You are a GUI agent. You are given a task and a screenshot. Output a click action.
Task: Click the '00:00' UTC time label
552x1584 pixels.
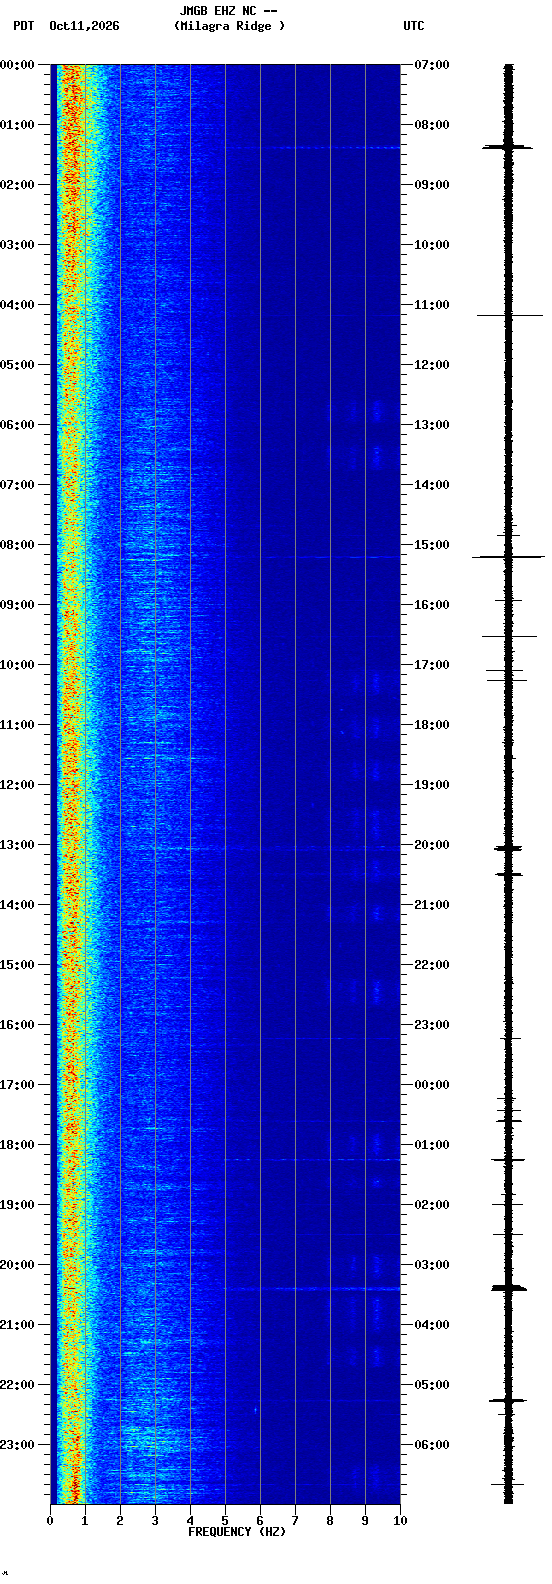click(432, 1085)
